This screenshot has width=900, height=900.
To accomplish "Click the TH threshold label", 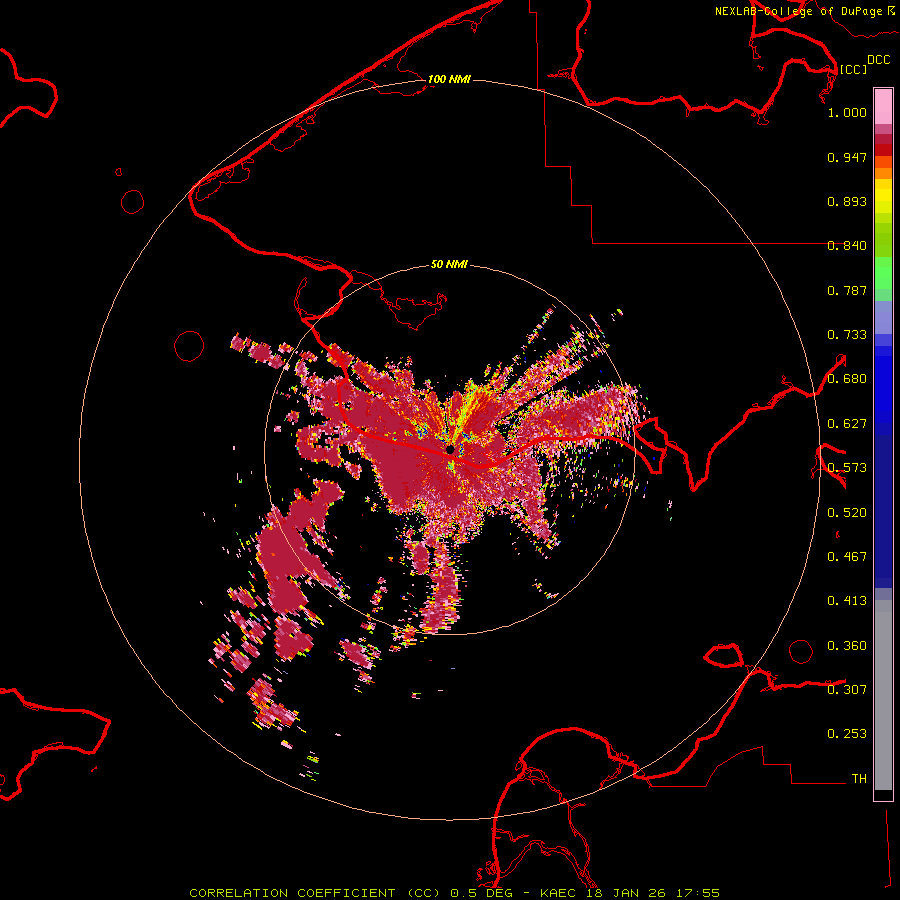I will coord(859,779).
